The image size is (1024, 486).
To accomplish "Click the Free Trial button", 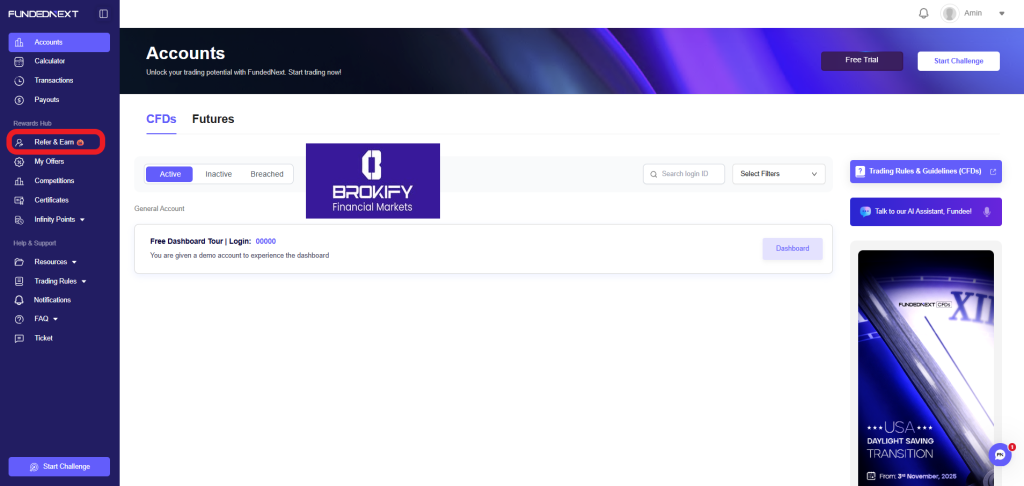I will click(861, 61).
